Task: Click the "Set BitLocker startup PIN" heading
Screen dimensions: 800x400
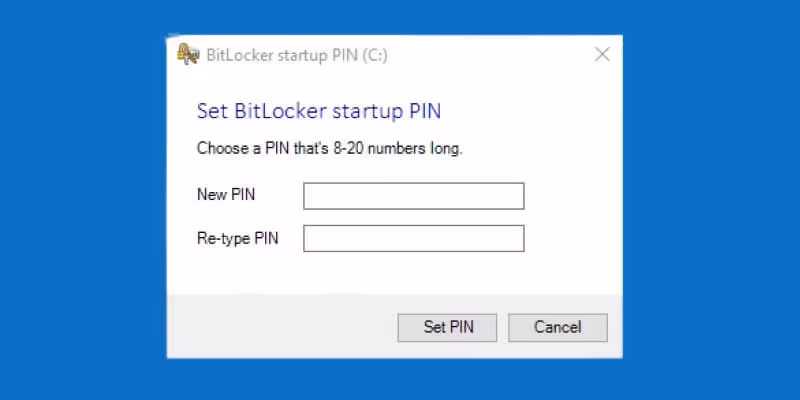Action: pyautogui.click(x=319, y=110)
